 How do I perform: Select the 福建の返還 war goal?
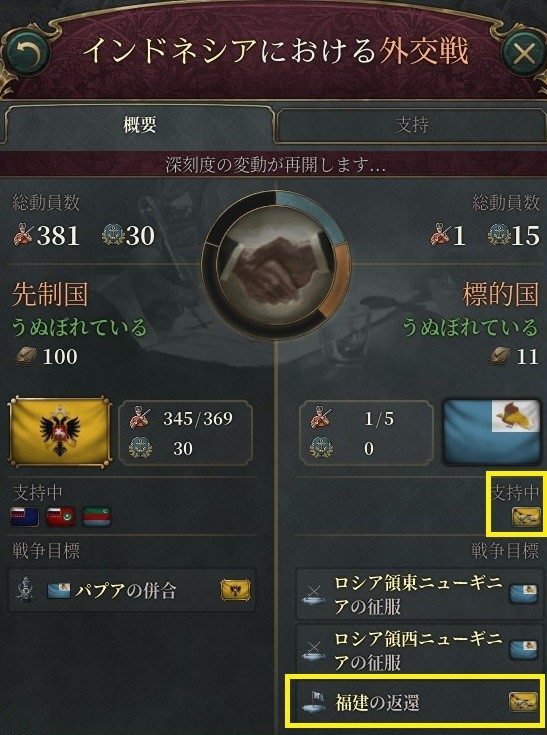417,702
